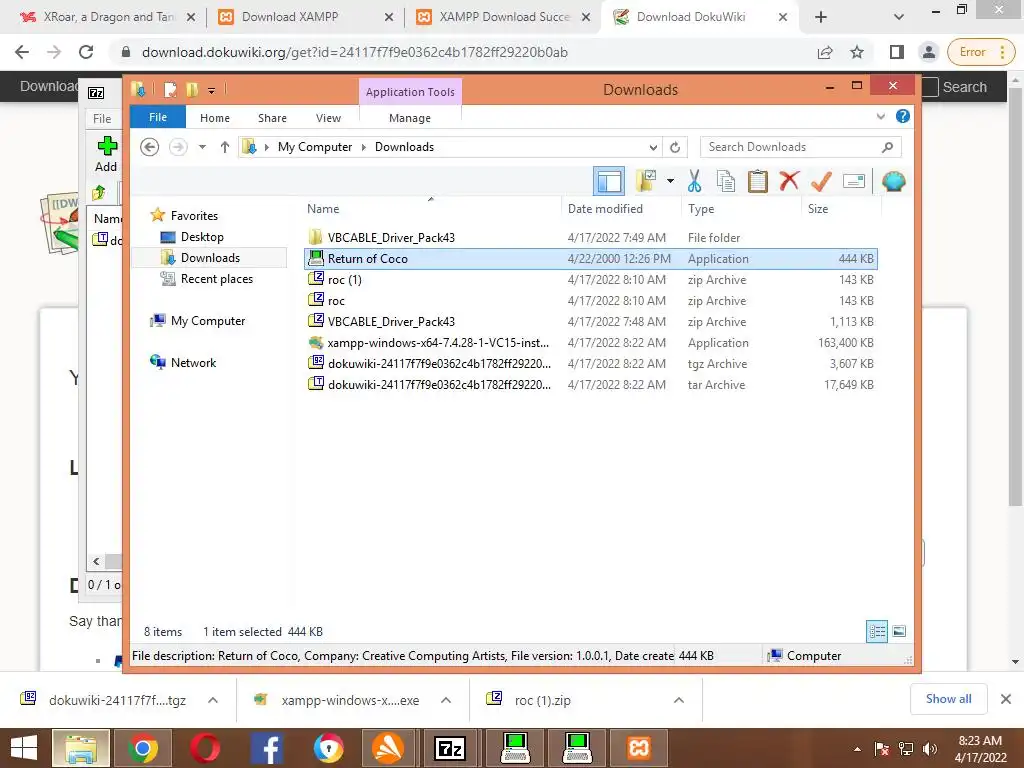Open the File tab in explorer
This screenshot has width=1024, height=768.
[158, 117]
